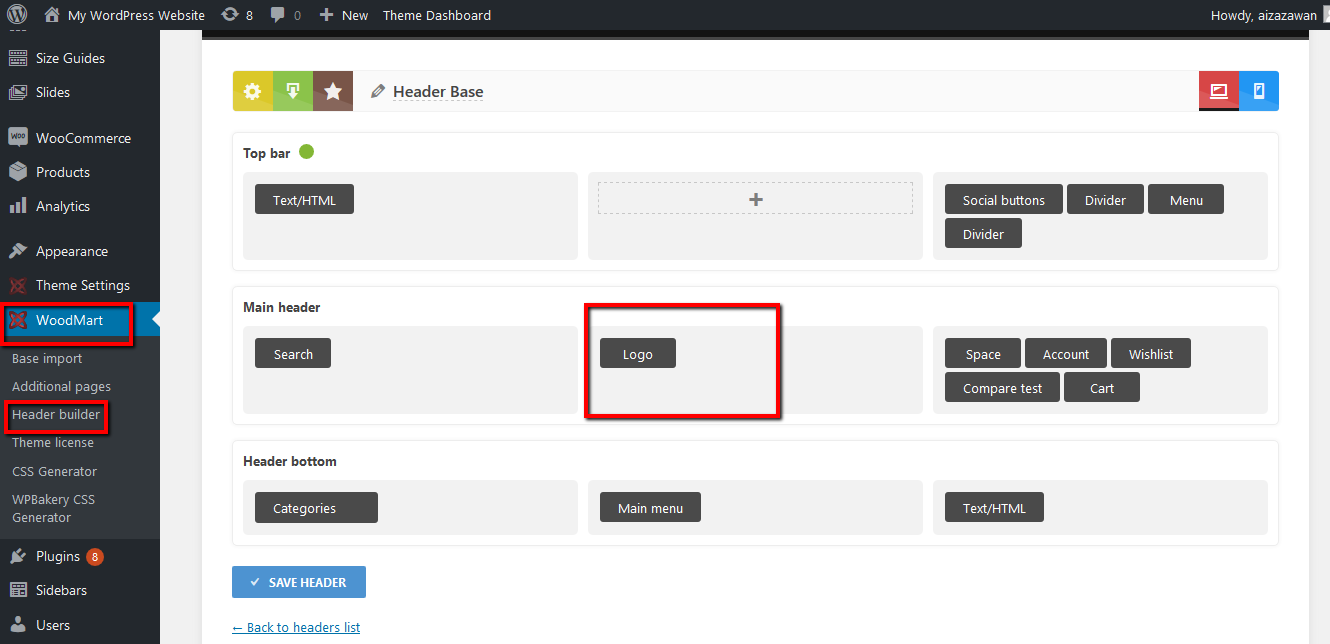
Task: Click Header bottom row label
Action: coord(290,461)
